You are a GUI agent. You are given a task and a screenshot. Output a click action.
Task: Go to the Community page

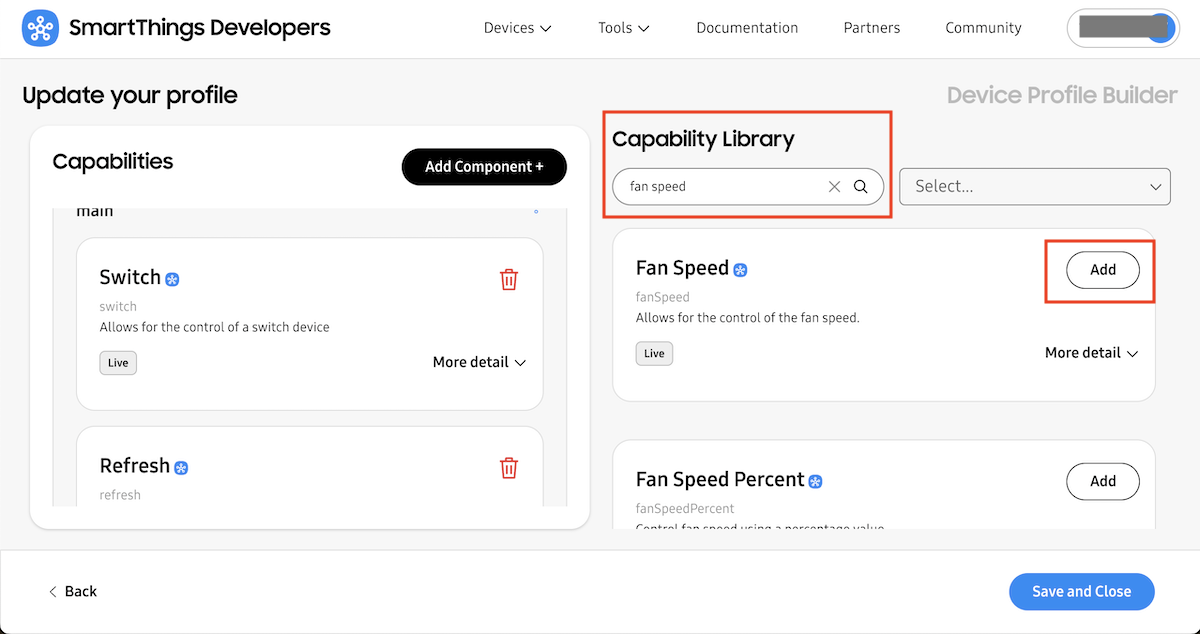983,28
